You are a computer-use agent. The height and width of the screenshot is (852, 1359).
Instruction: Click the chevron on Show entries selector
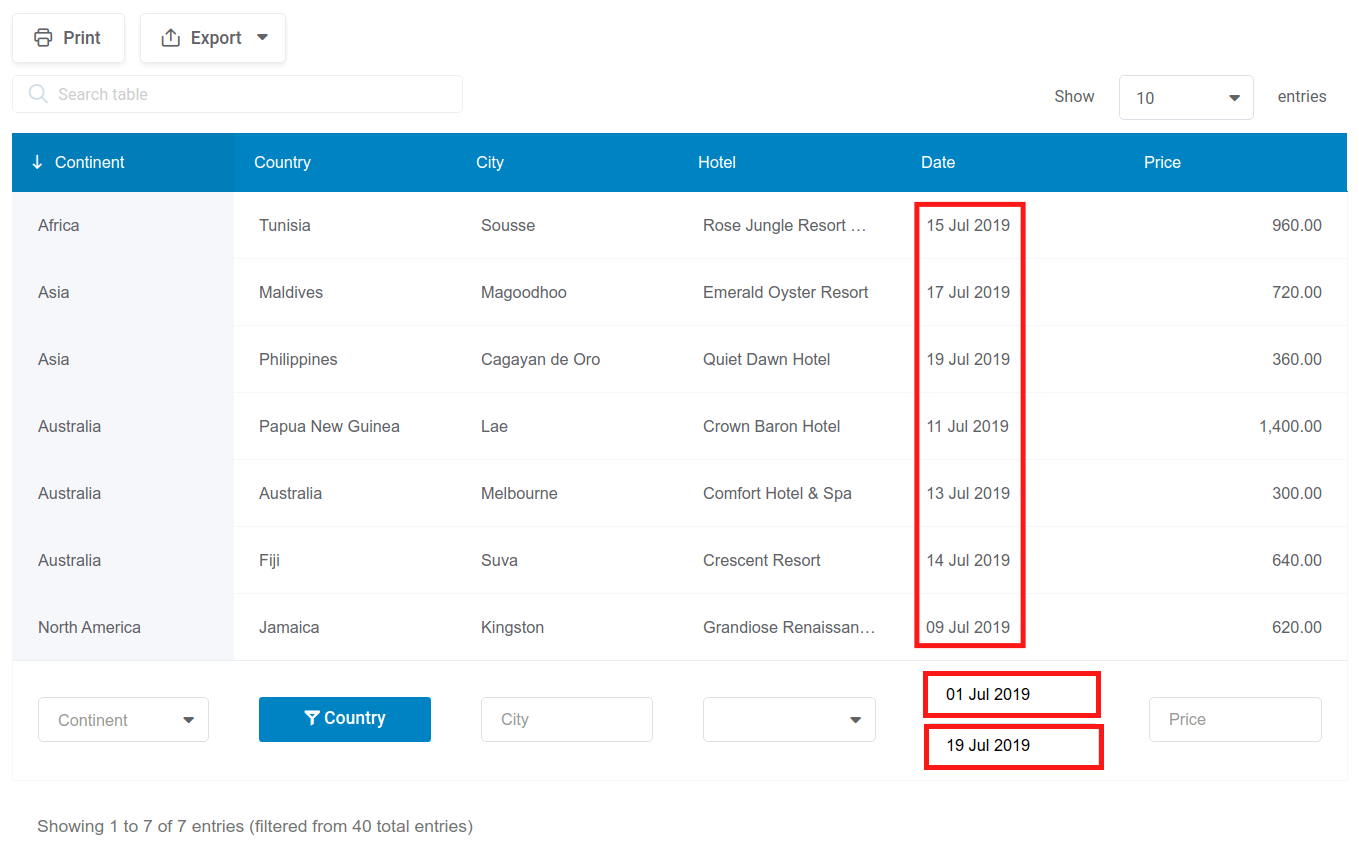pos(1233,97)
